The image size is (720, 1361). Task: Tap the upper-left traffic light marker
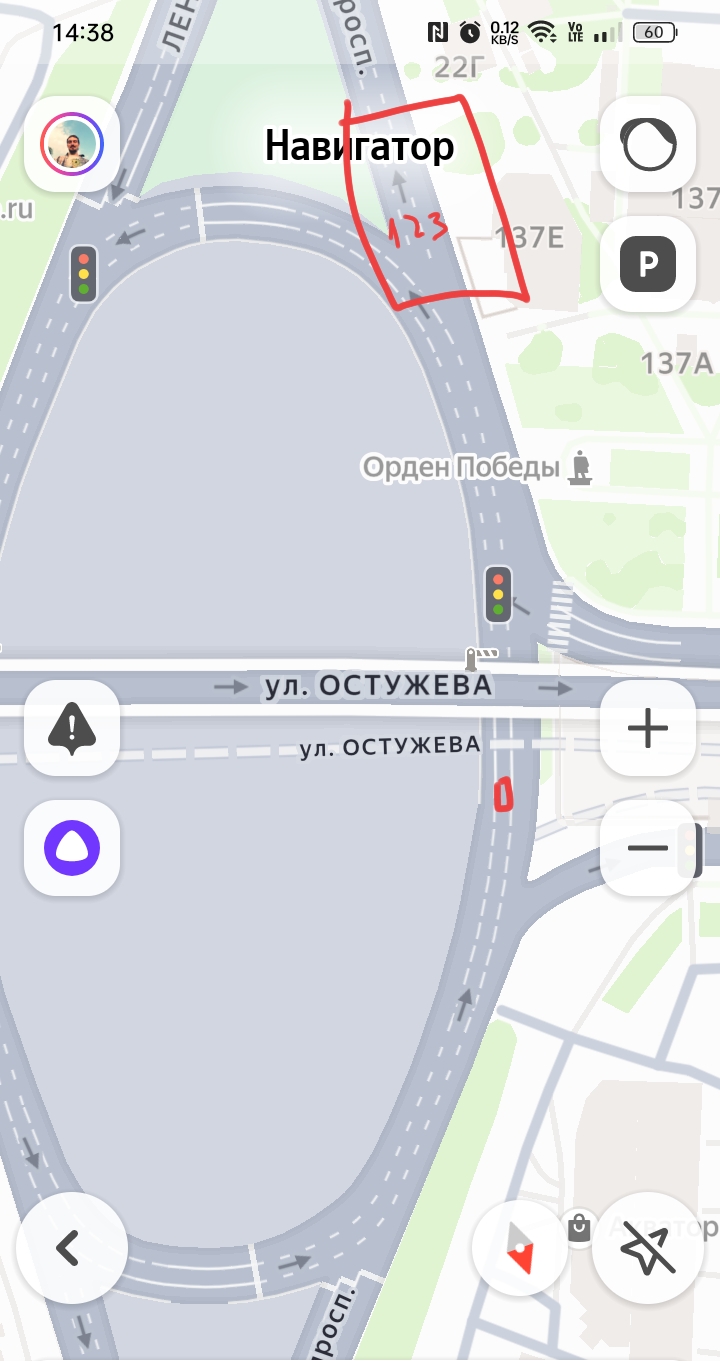[83, 273]
